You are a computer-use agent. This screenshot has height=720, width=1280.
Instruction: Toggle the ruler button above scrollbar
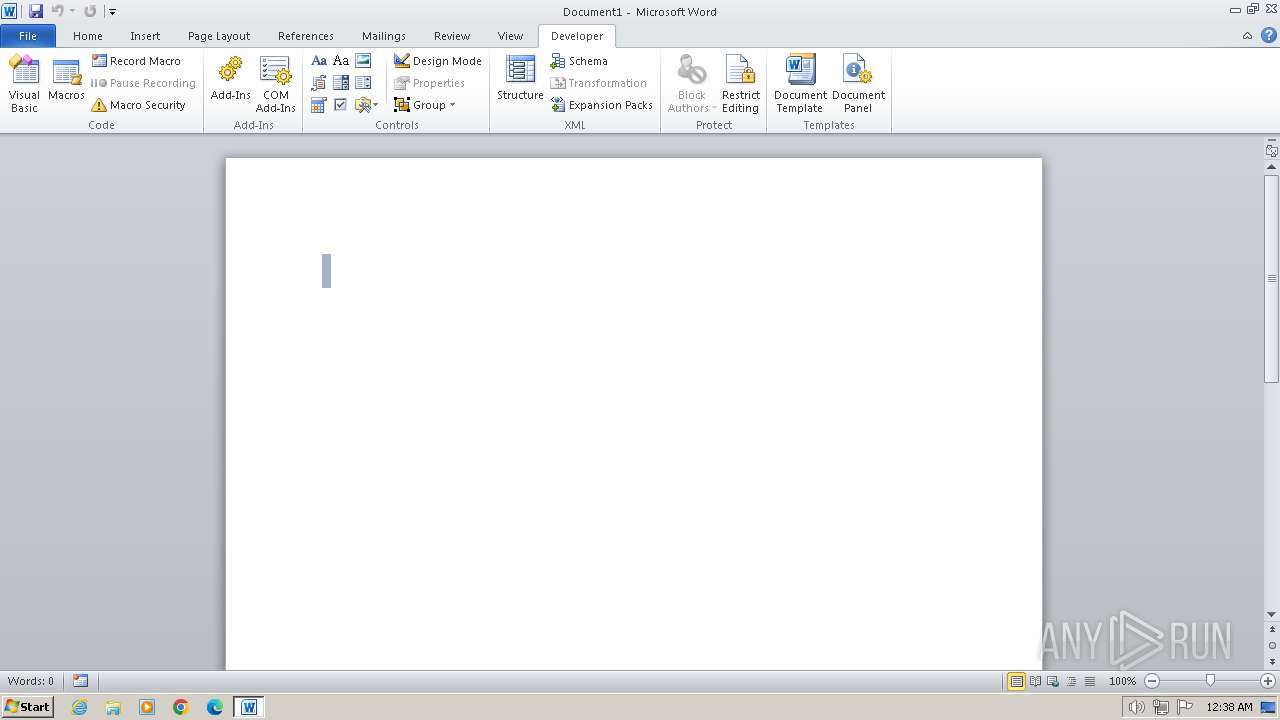pos(1271,151)
